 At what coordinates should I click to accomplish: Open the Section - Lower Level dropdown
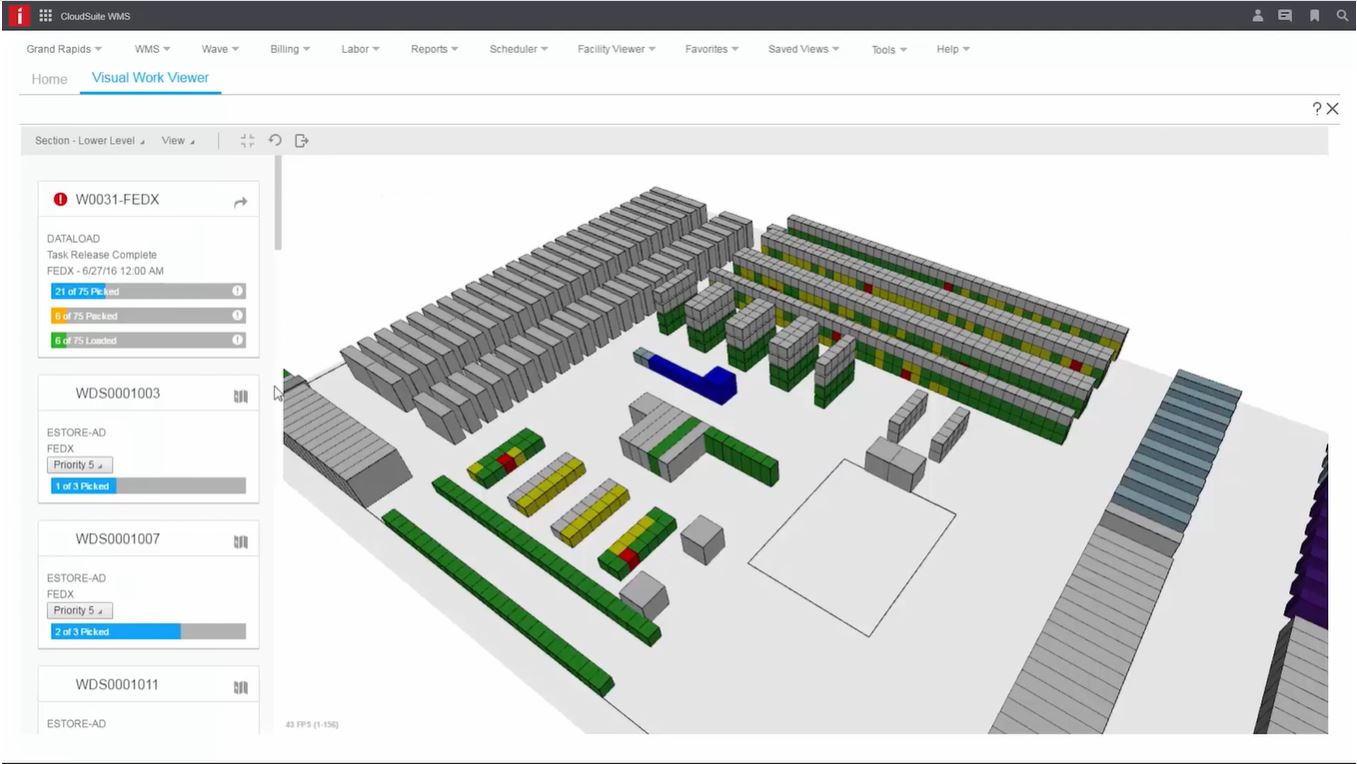tap(89, 141)
